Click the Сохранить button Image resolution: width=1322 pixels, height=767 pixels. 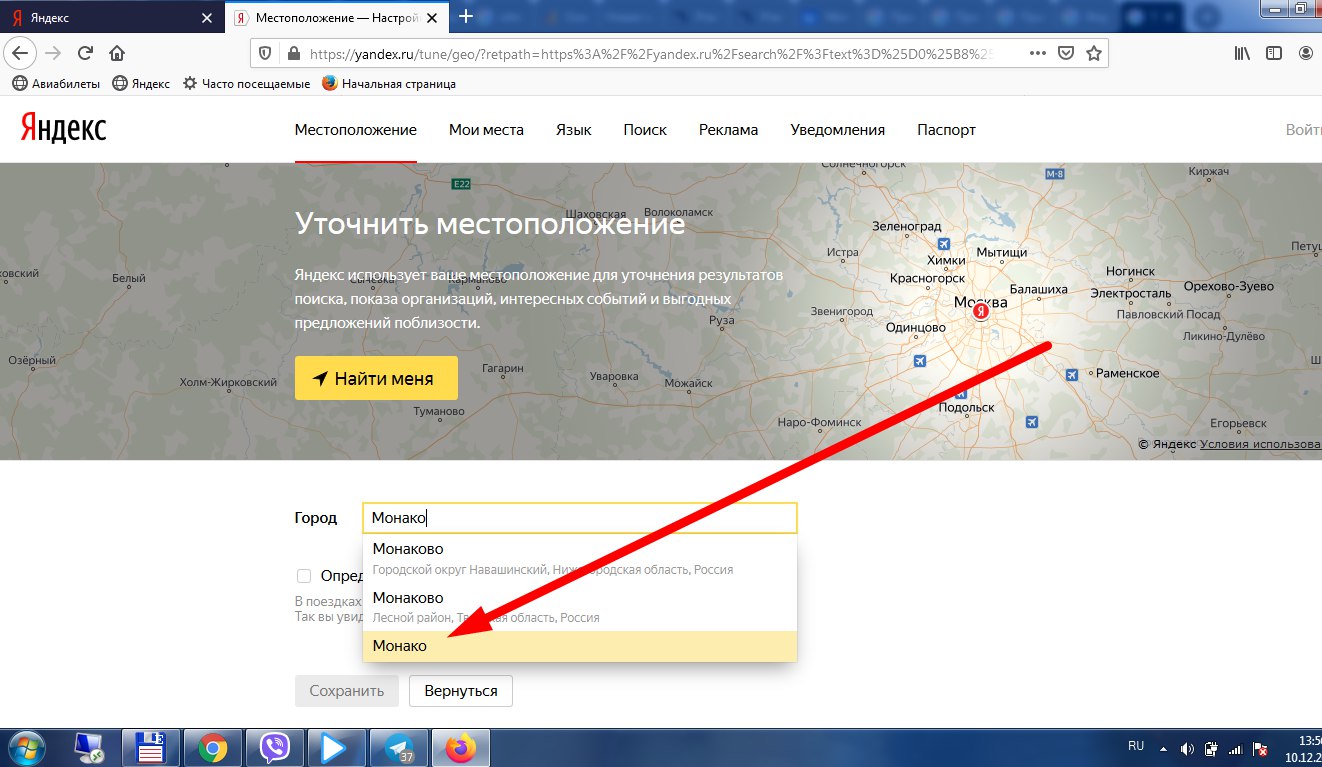pos(346,691)
